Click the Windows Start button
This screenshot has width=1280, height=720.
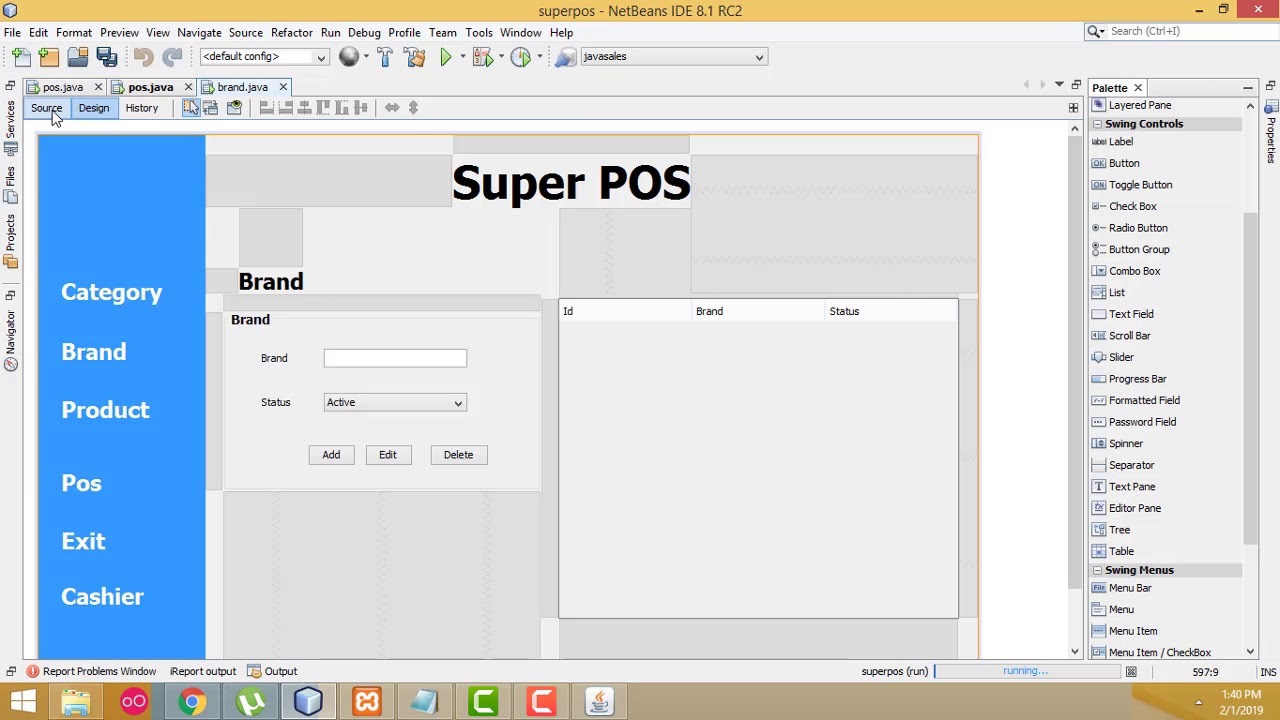click(22, 701)
